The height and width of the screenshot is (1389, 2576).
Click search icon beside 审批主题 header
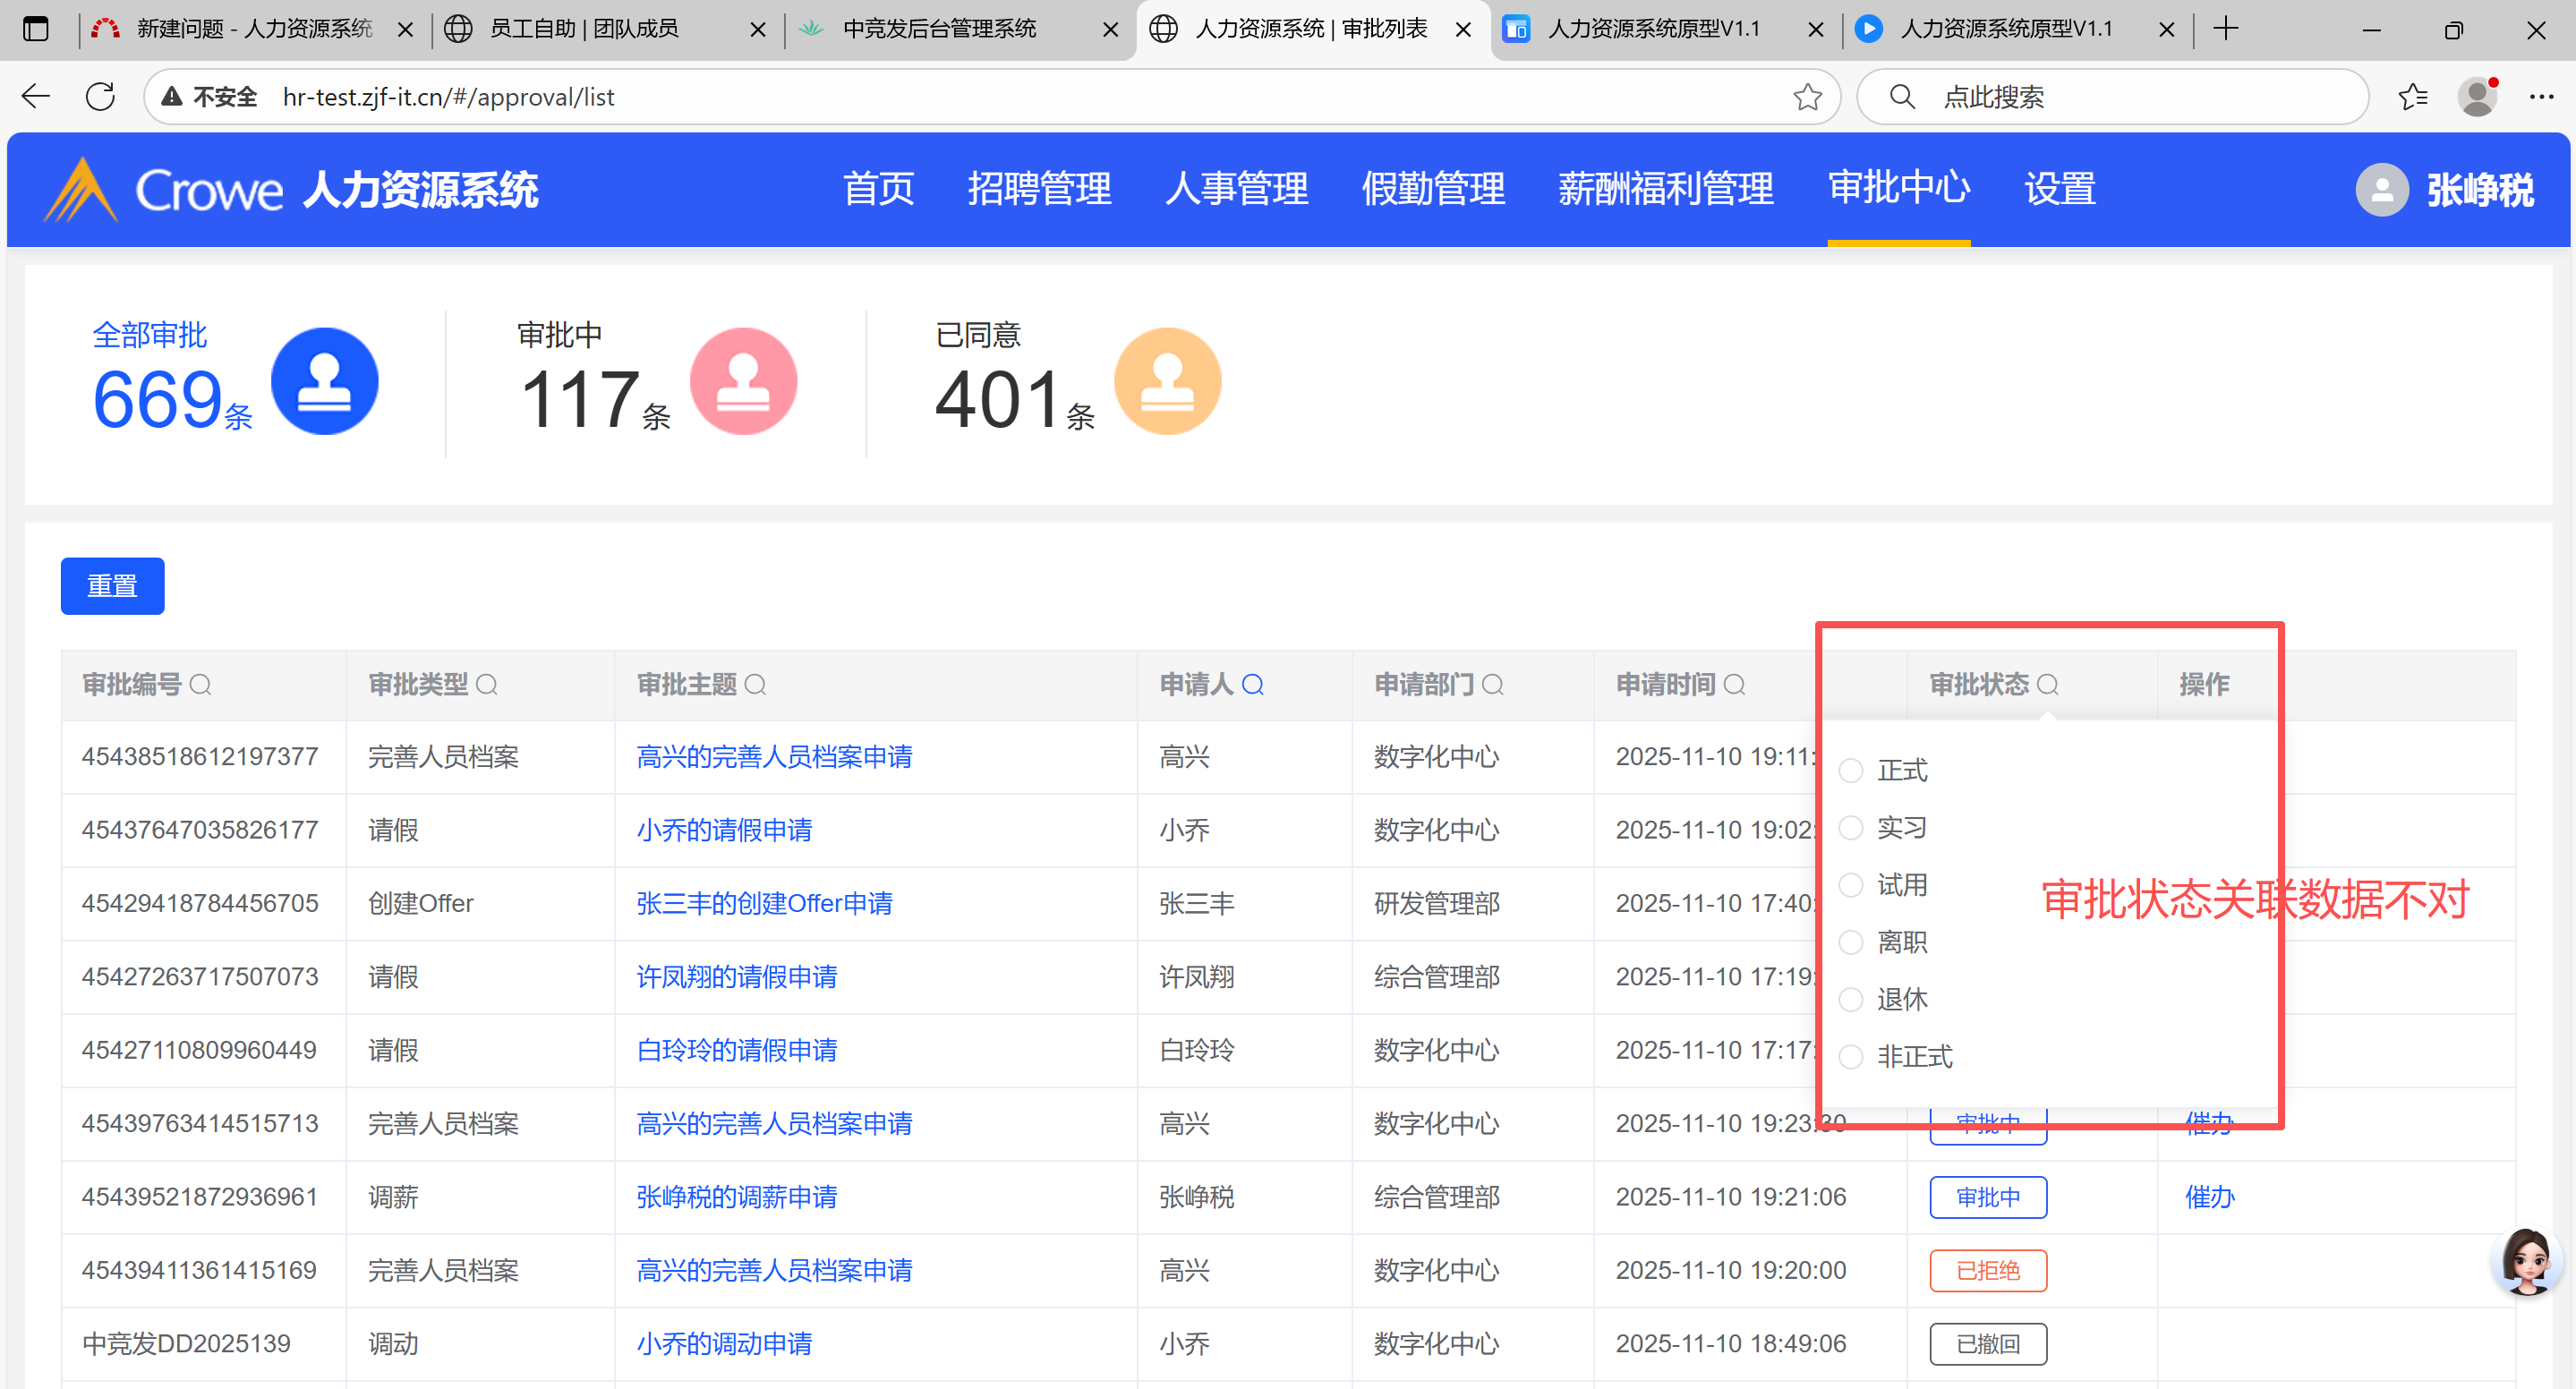(756, 685)
